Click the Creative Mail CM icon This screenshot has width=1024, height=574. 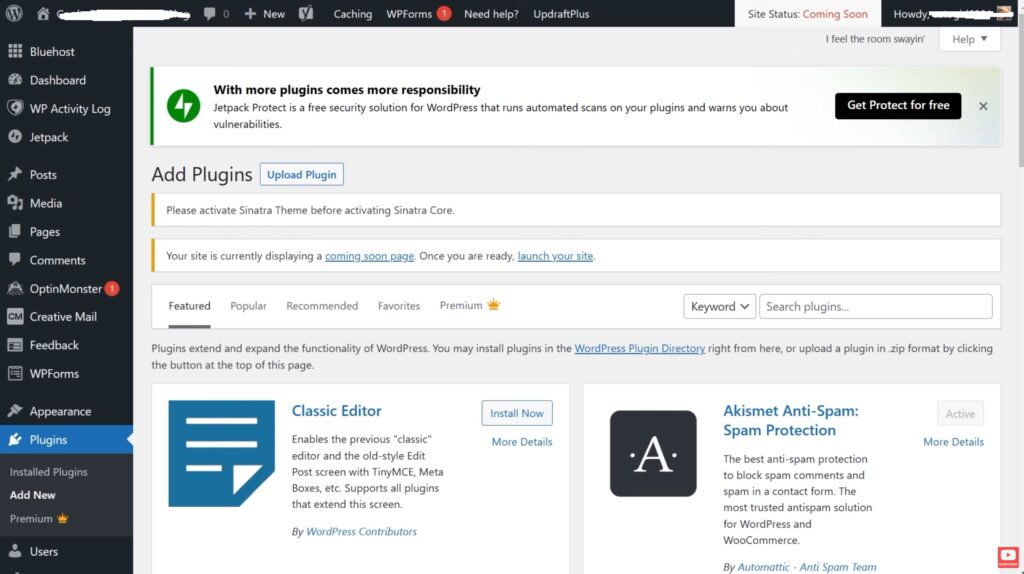15,316
